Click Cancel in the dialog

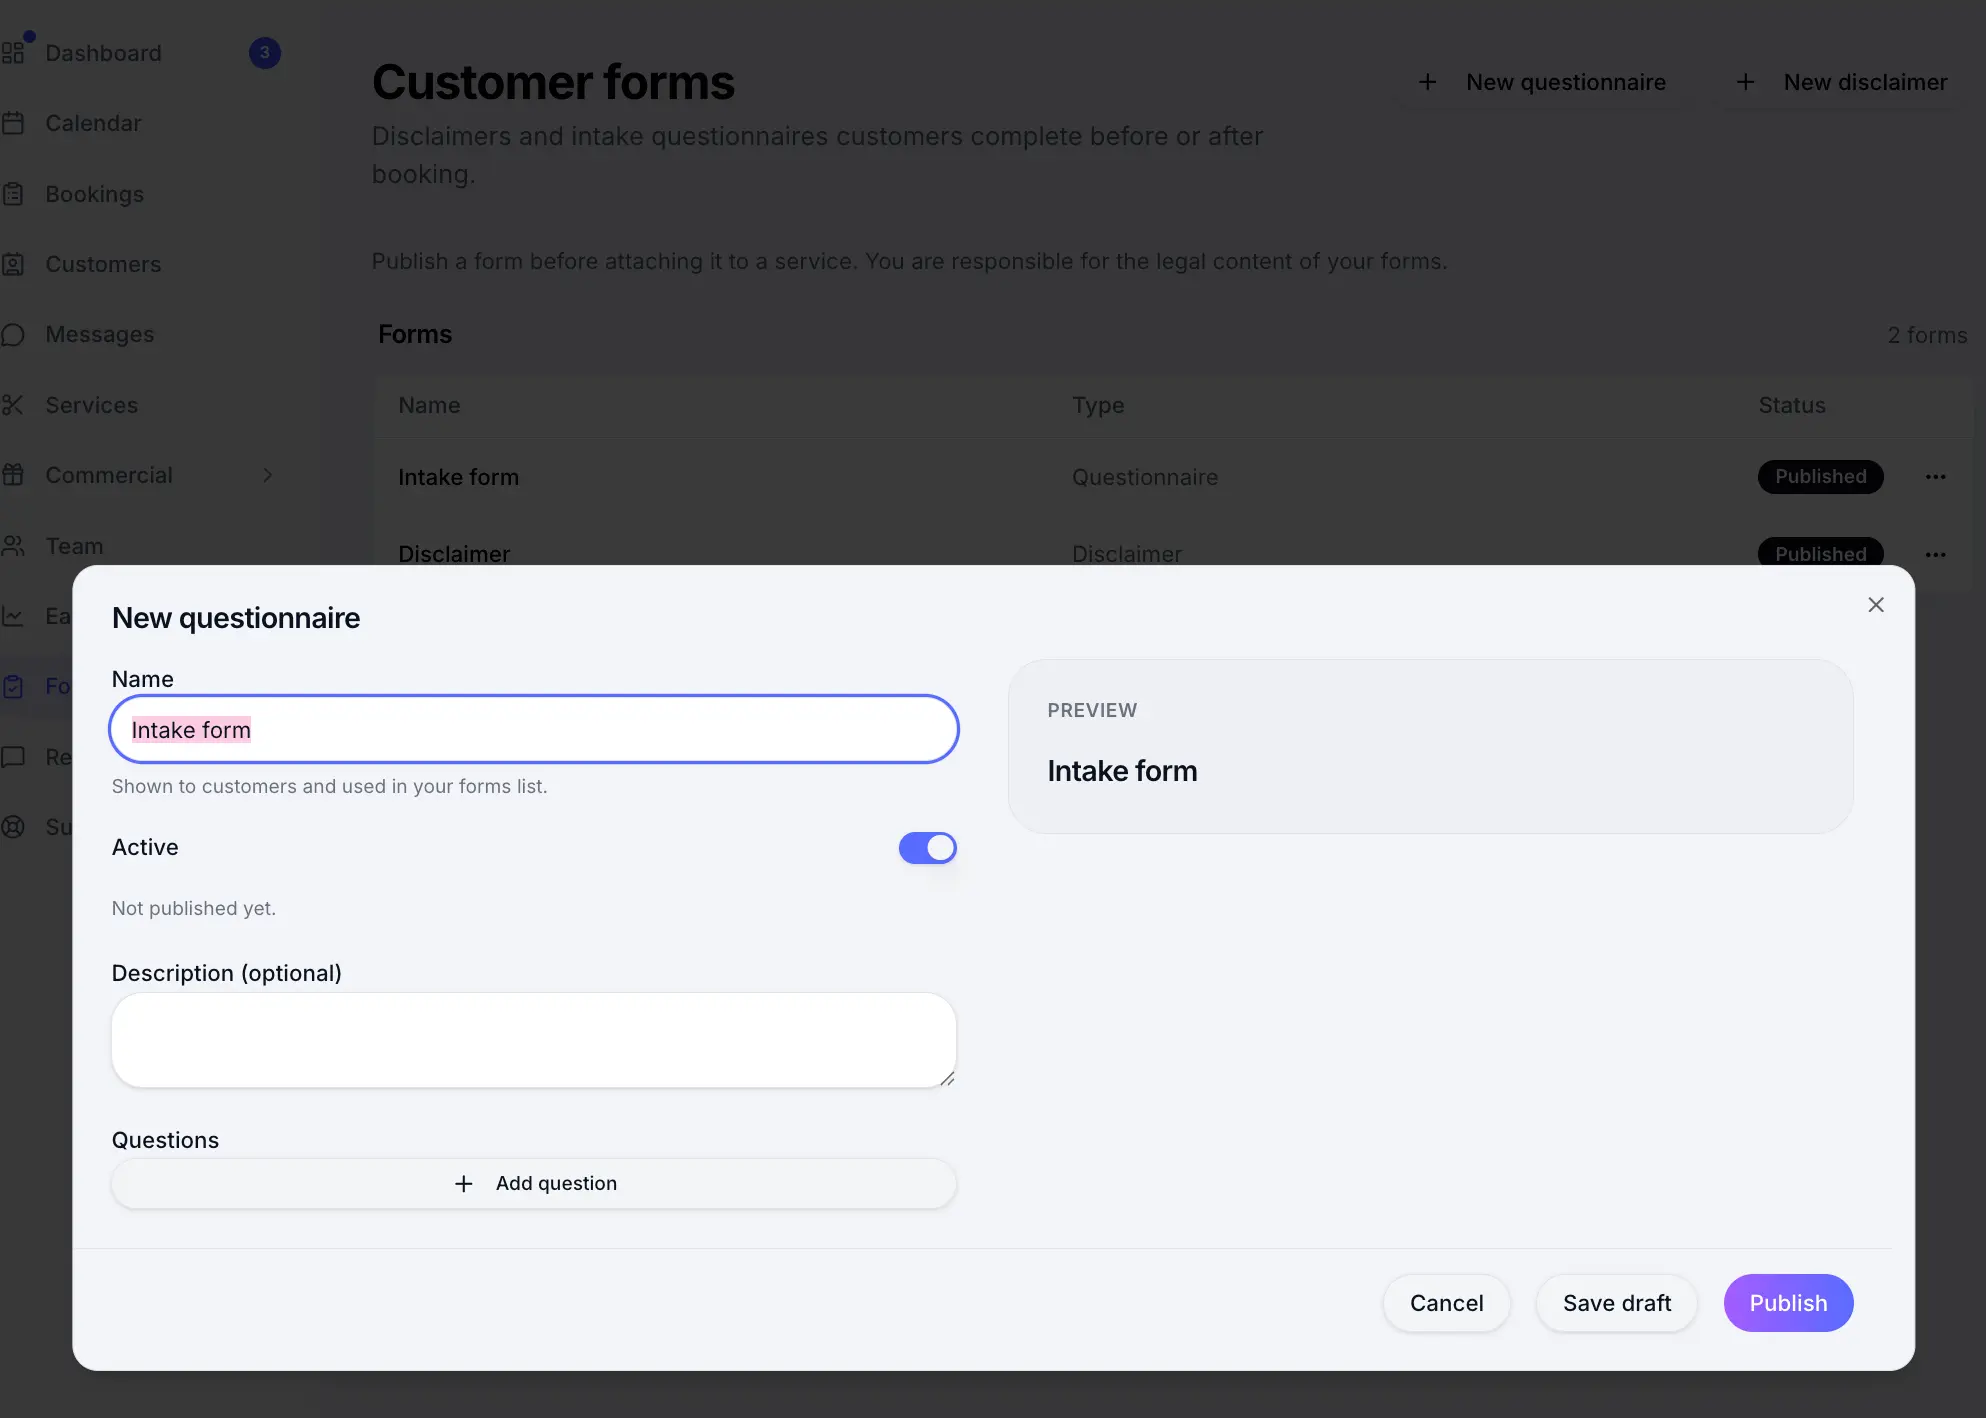coord(1446,1303)
